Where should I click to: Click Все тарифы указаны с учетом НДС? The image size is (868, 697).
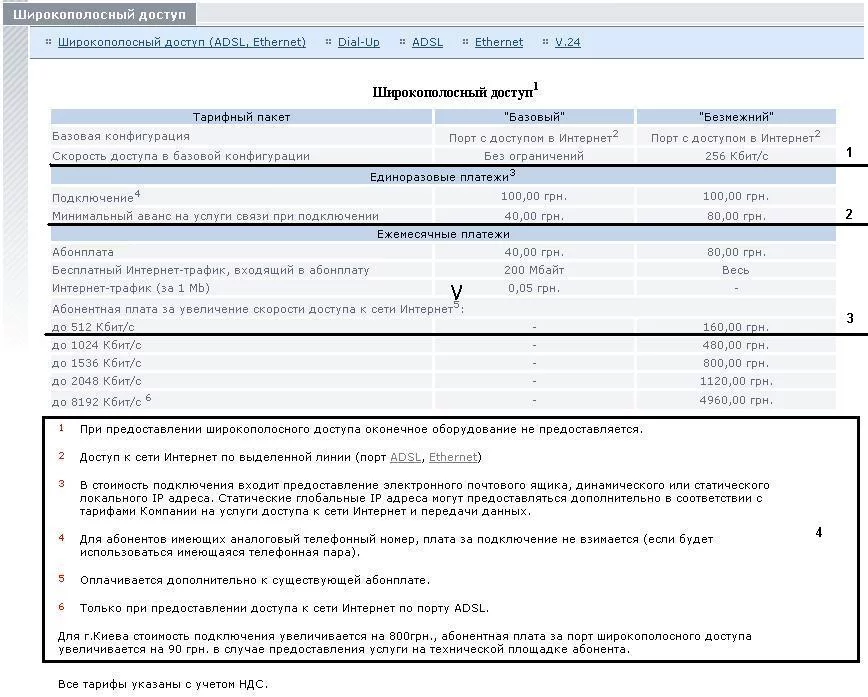click(x=163, y=684)
